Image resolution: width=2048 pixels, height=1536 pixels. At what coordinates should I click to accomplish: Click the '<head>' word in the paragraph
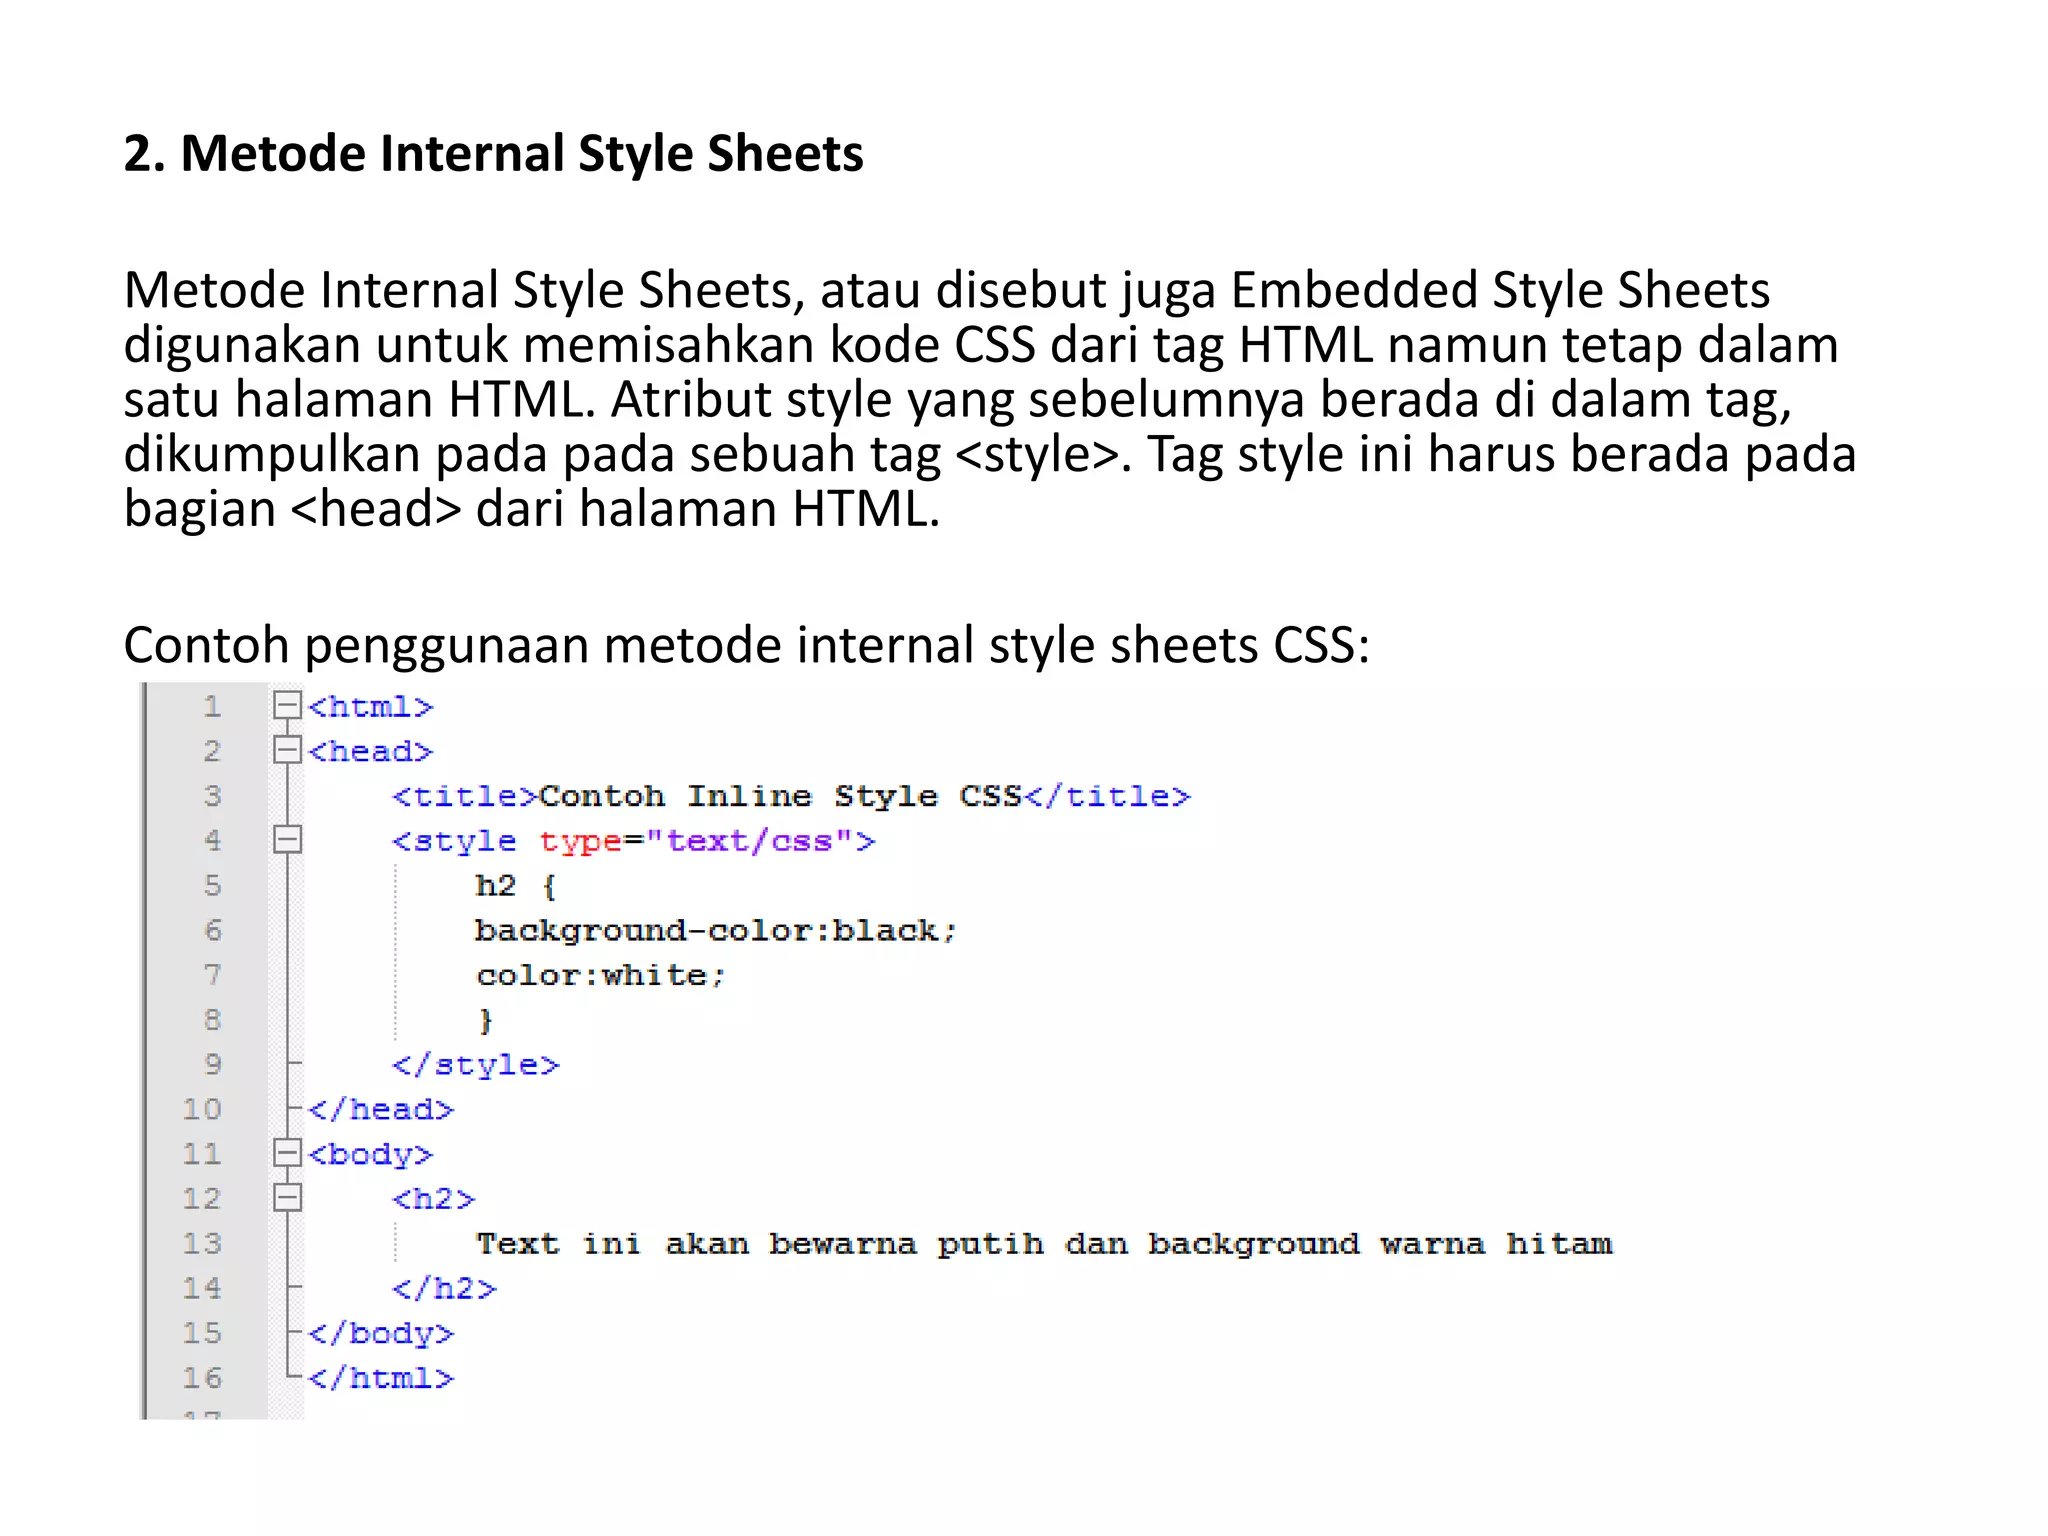click(376, 509)
